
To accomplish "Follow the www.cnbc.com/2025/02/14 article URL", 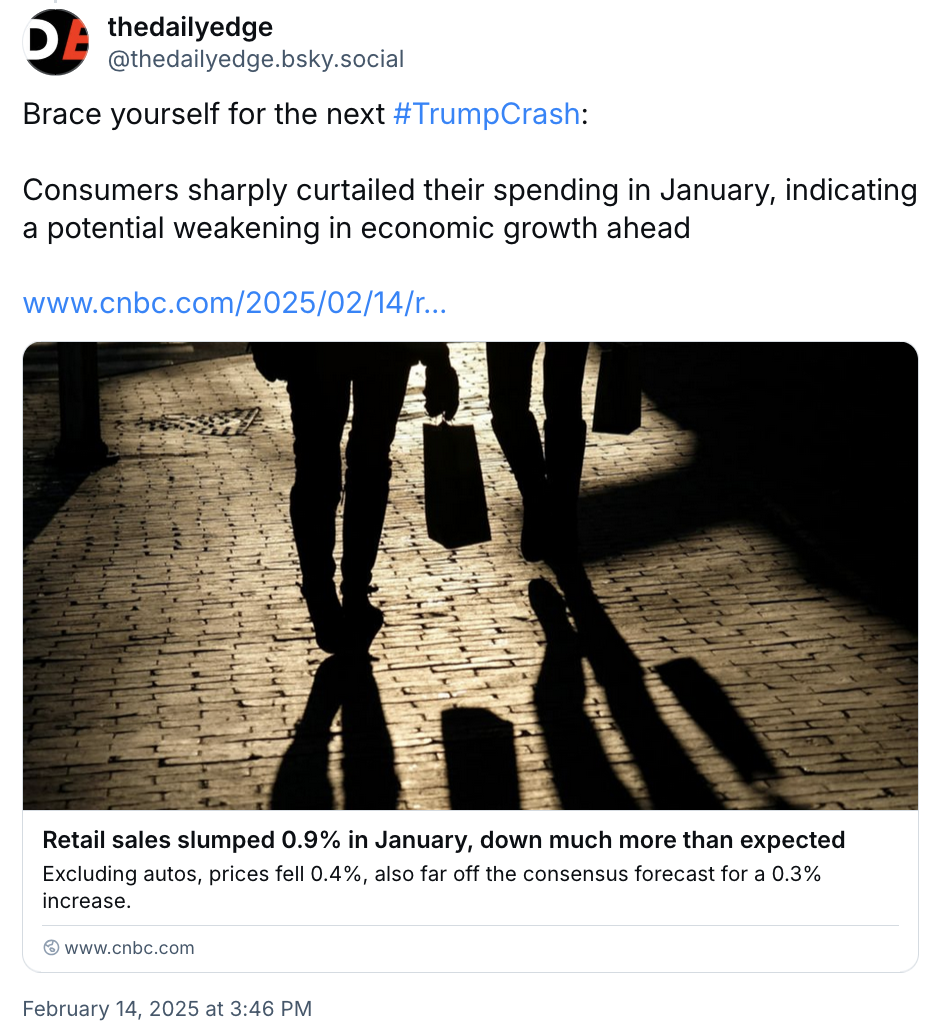I will [234, 303].
